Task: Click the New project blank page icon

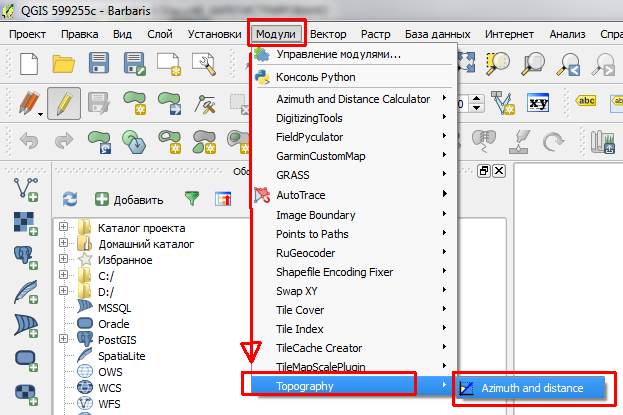Action: point(29,64)
